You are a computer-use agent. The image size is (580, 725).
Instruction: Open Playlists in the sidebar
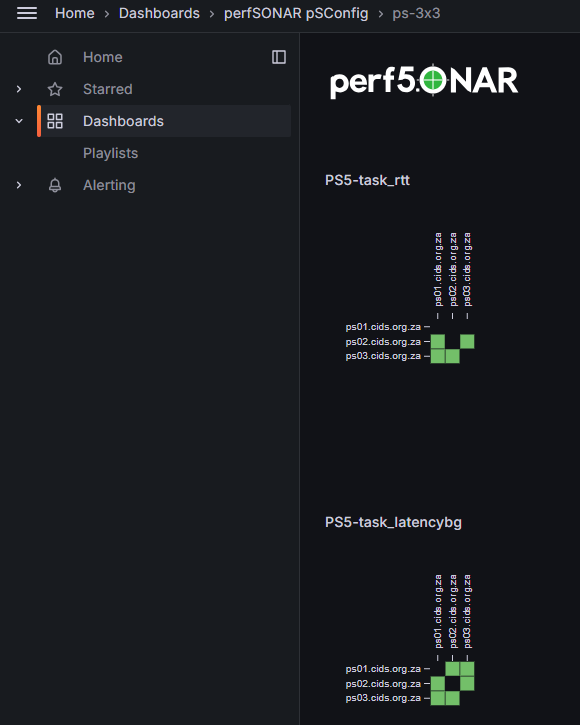point(111,153)
